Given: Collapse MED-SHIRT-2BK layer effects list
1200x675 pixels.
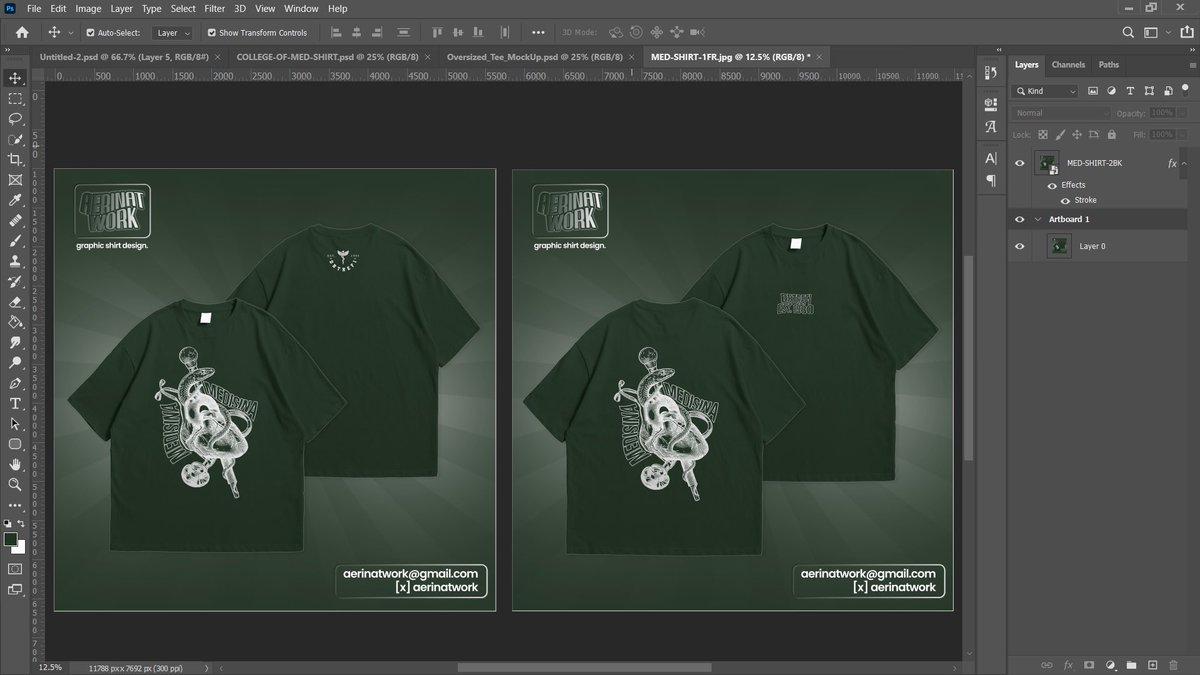Looking at the screenshot, I should (1185, 163).
